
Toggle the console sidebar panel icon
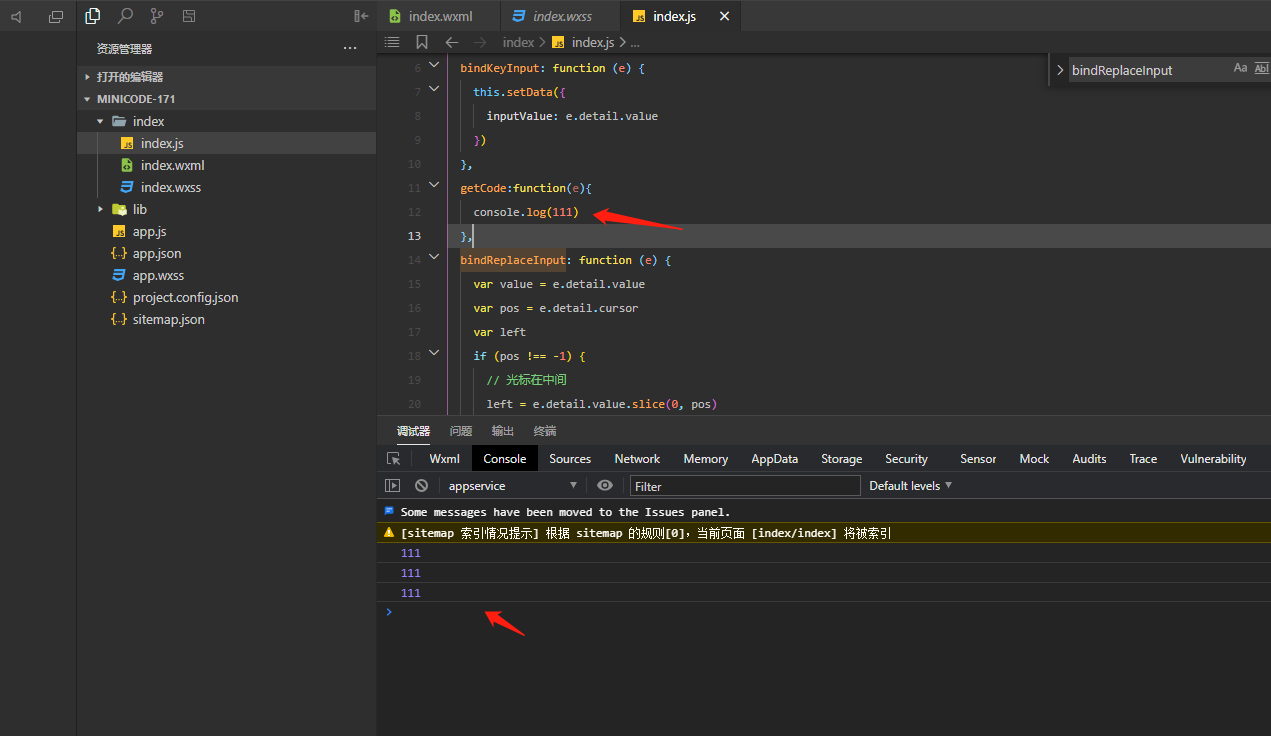click(x=393, y=485)
